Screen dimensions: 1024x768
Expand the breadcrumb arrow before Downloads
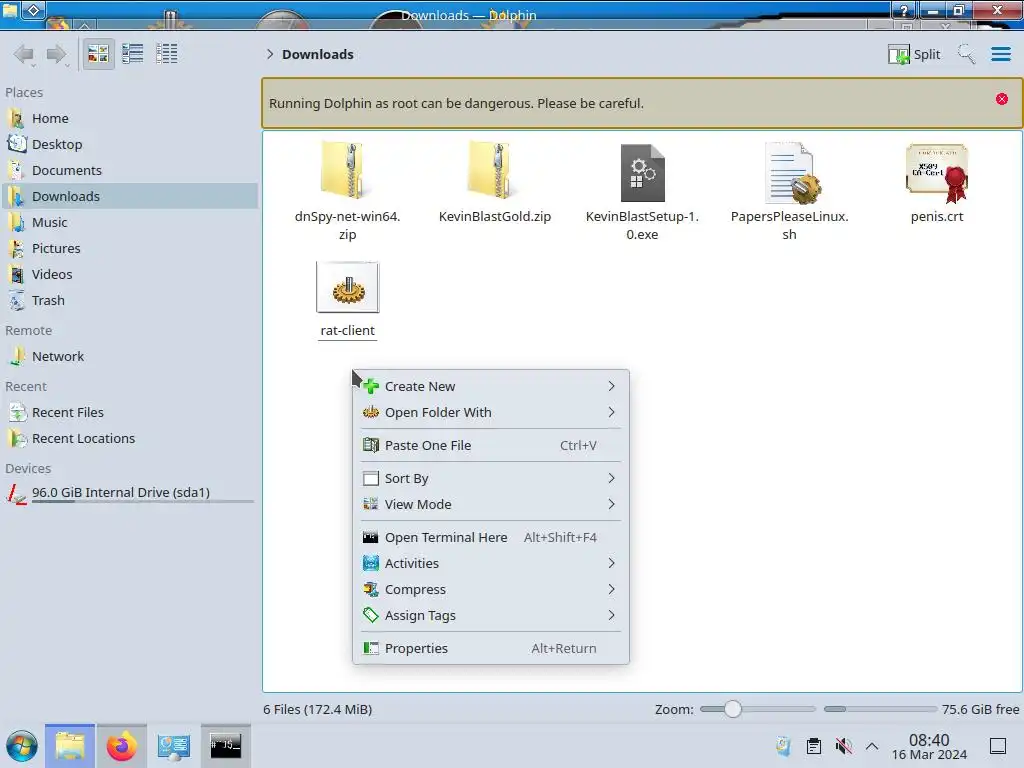(270, 54)
